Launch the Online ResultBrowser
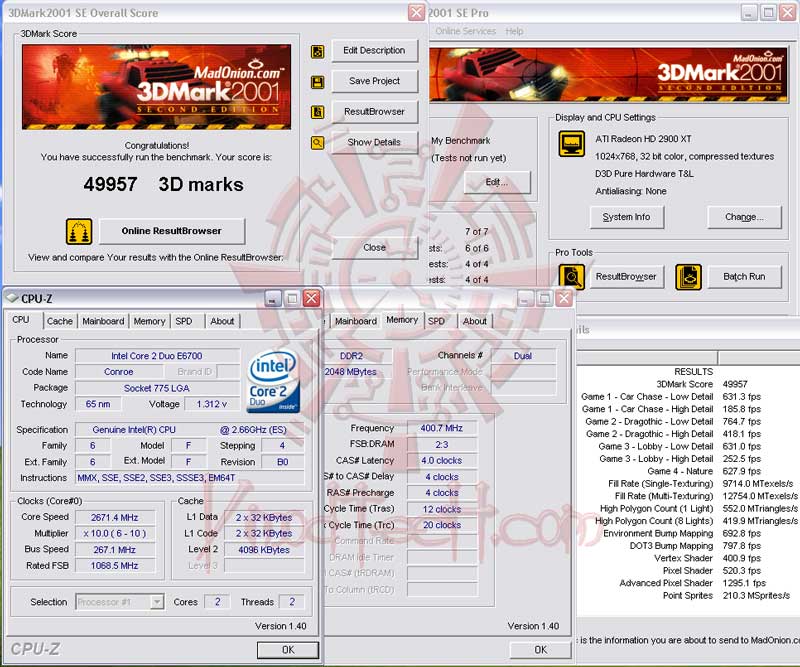The width and height of the screenshot is (800, 667). pos(172,231)
